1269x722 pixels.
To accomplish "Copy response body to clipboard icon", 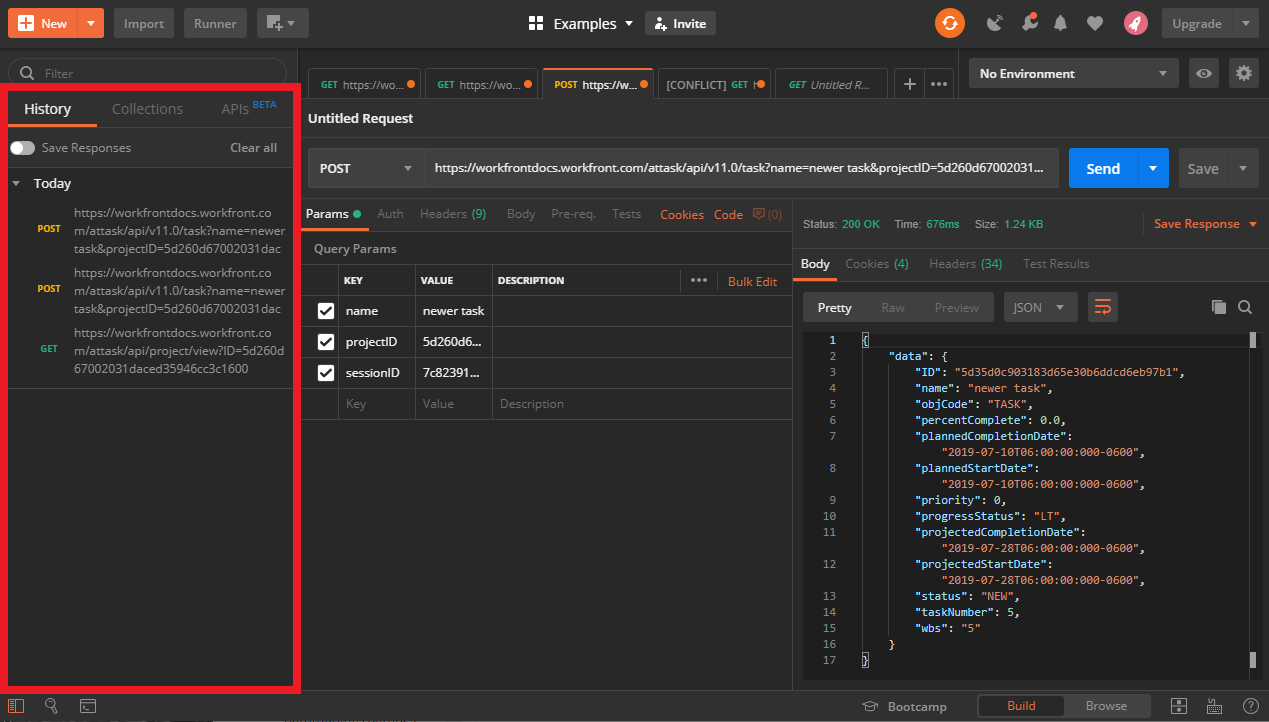I will (1218, 307).
